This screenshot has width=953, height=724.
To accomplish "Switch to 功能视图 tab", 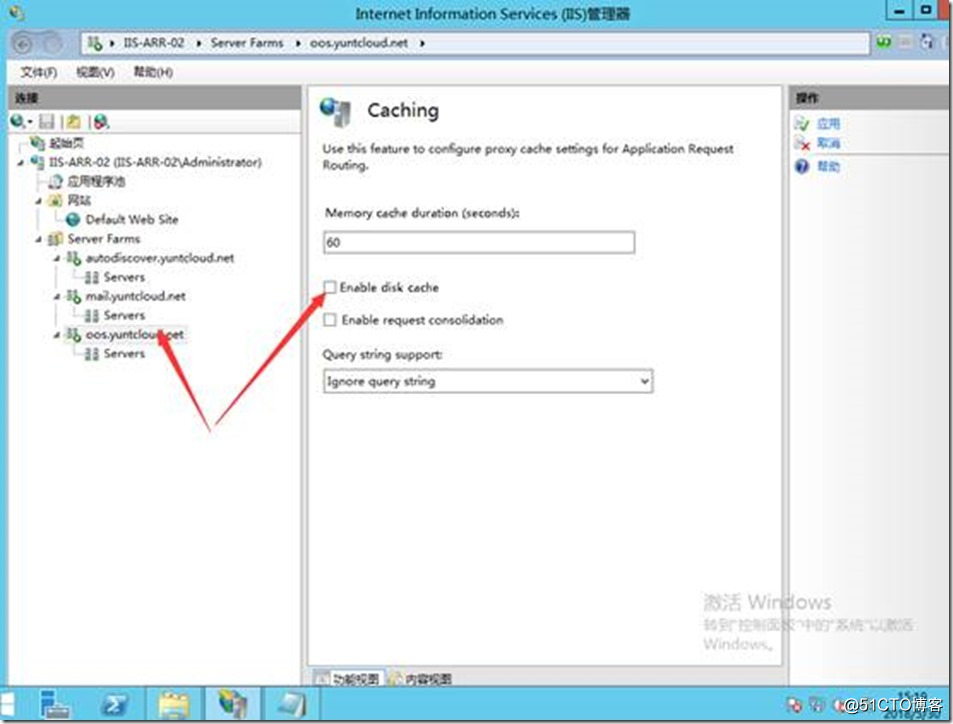I will click(x=348, y=678).
